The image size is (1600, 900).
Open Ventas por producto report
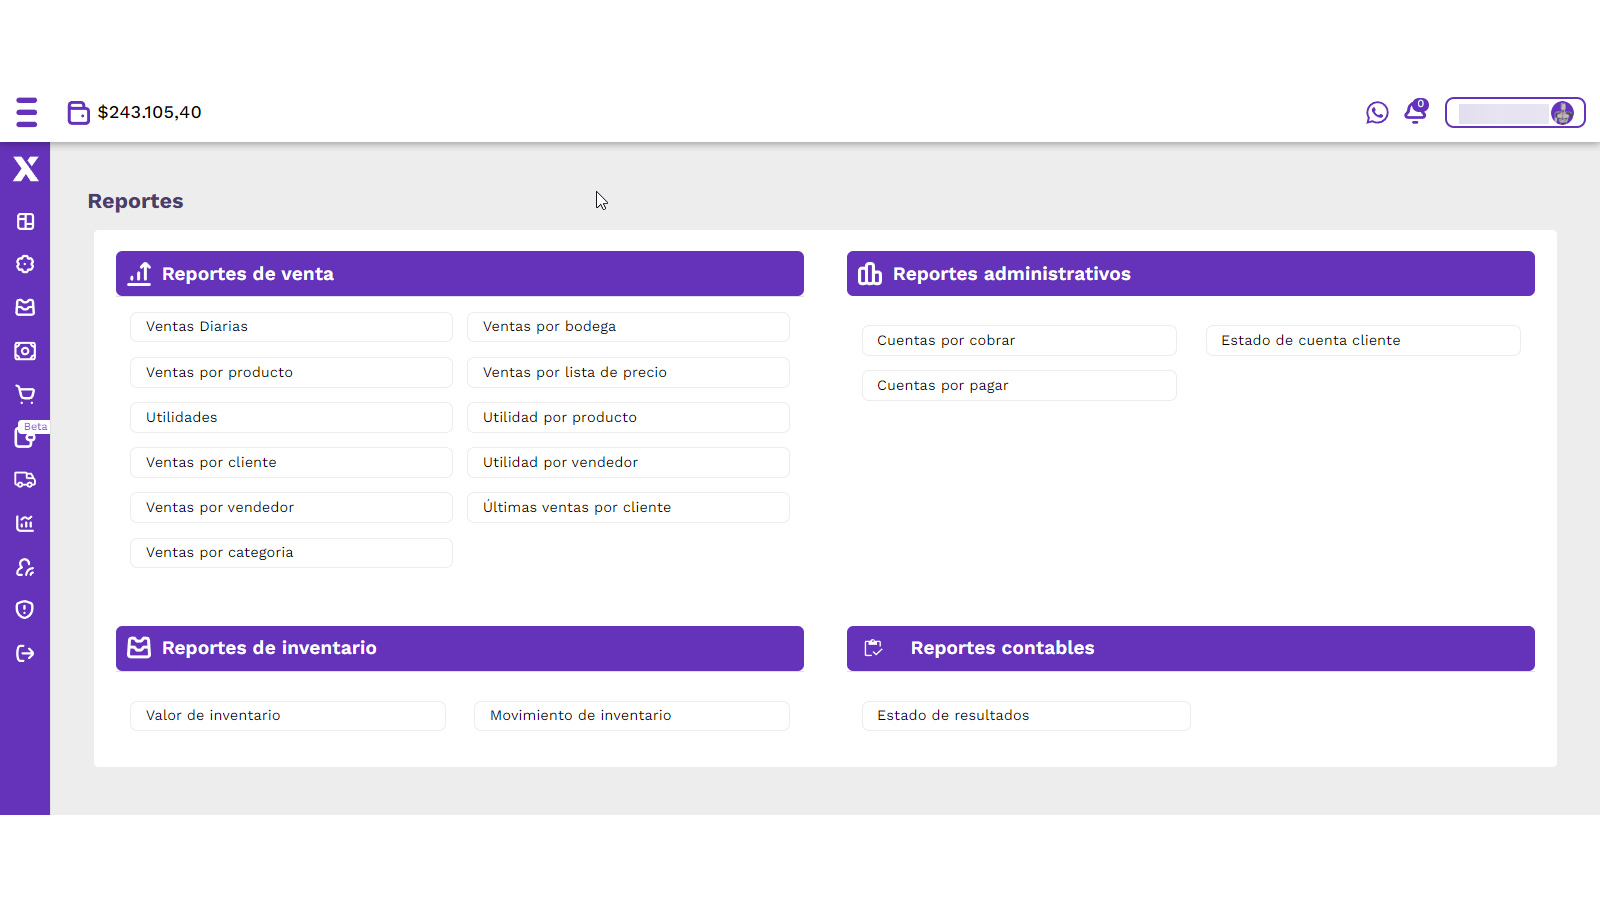291,372
